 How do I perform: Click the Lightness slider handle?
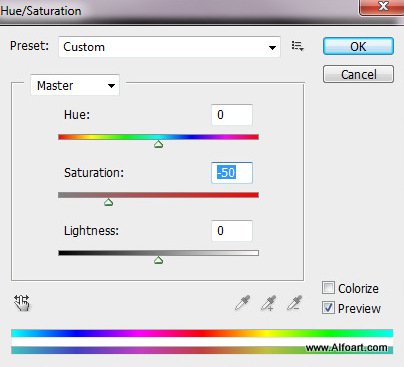159,260
